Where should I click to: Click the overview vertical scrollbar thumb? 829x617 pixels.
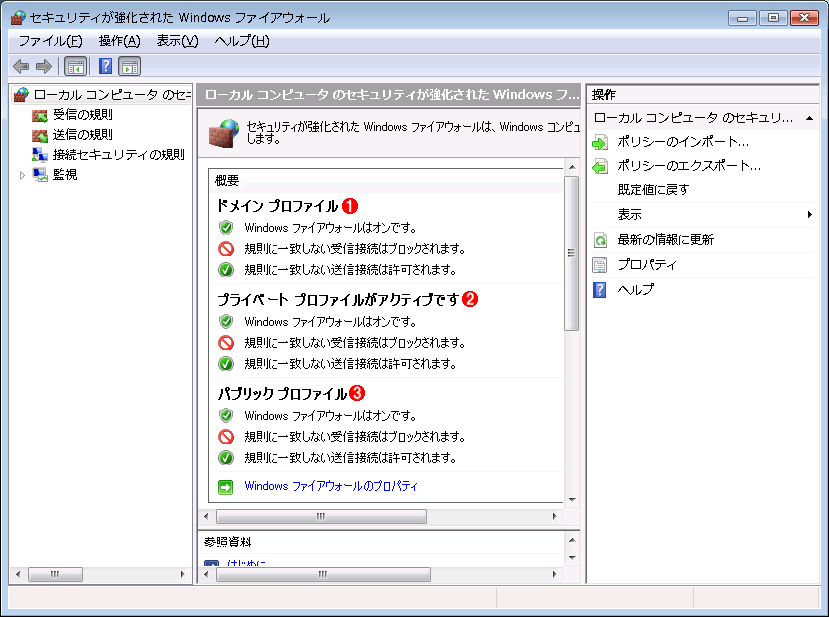[572, 253]
